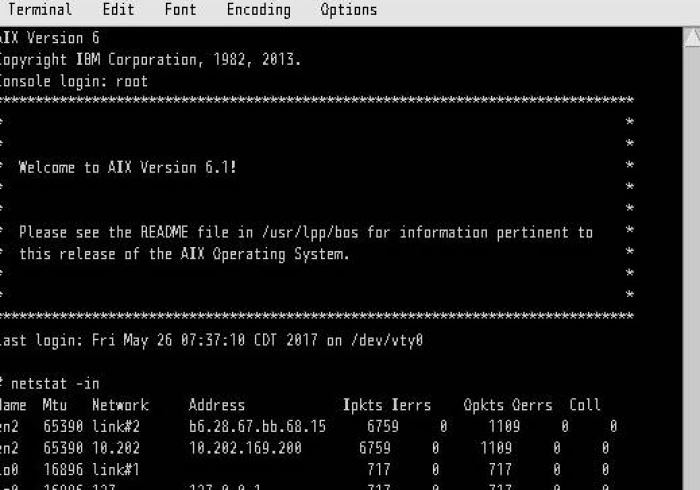The width and height of the screenshot is (700, 490).
Task: Click the 'Welcome to AIX Version 6.1!' line
Action: pos(128,168)
